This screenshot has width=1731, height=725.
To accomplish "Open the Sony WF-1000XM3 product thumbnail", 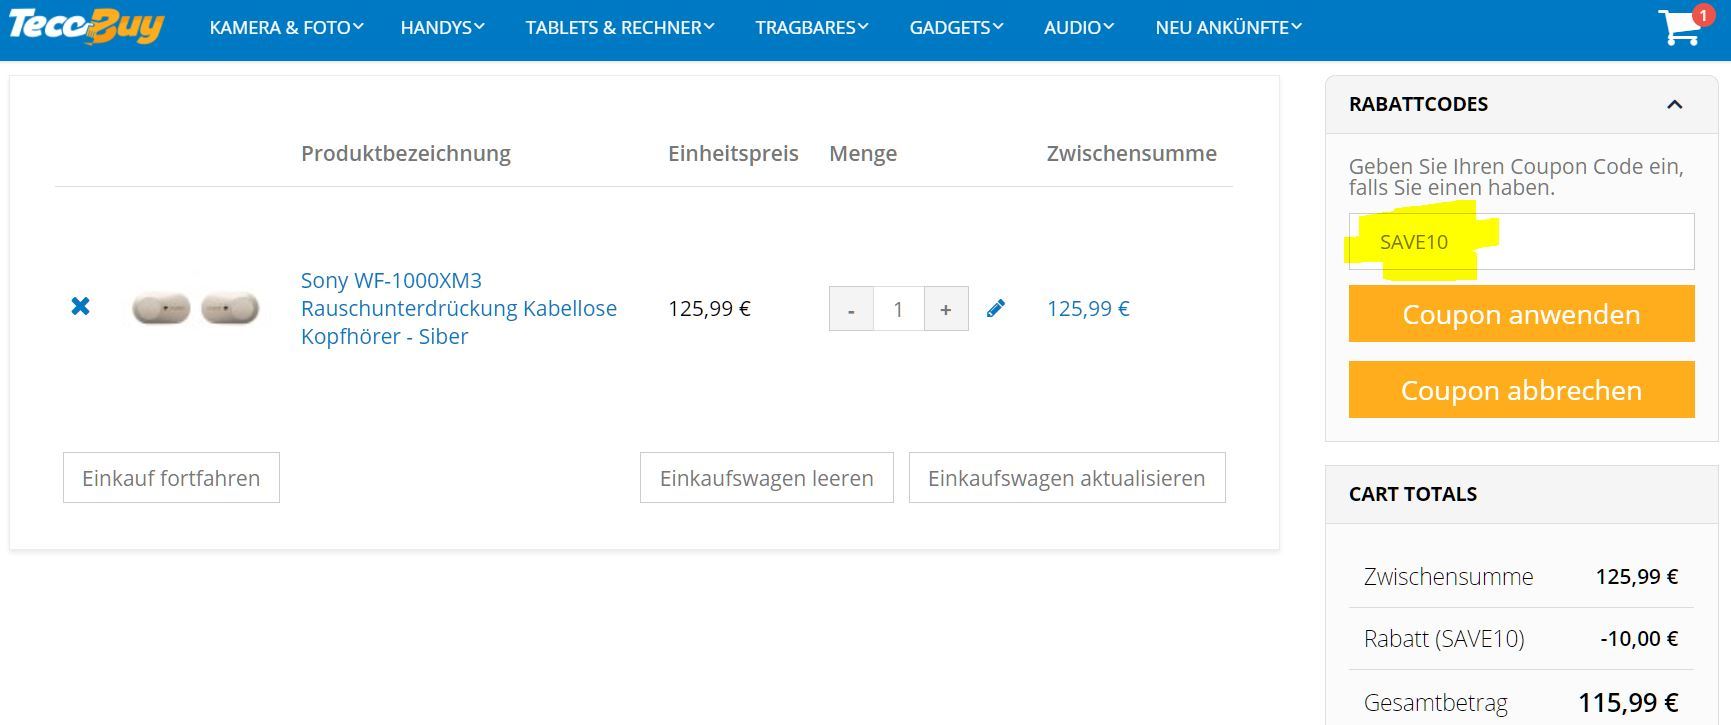I will pyautogui.click(x=196, y=308).
